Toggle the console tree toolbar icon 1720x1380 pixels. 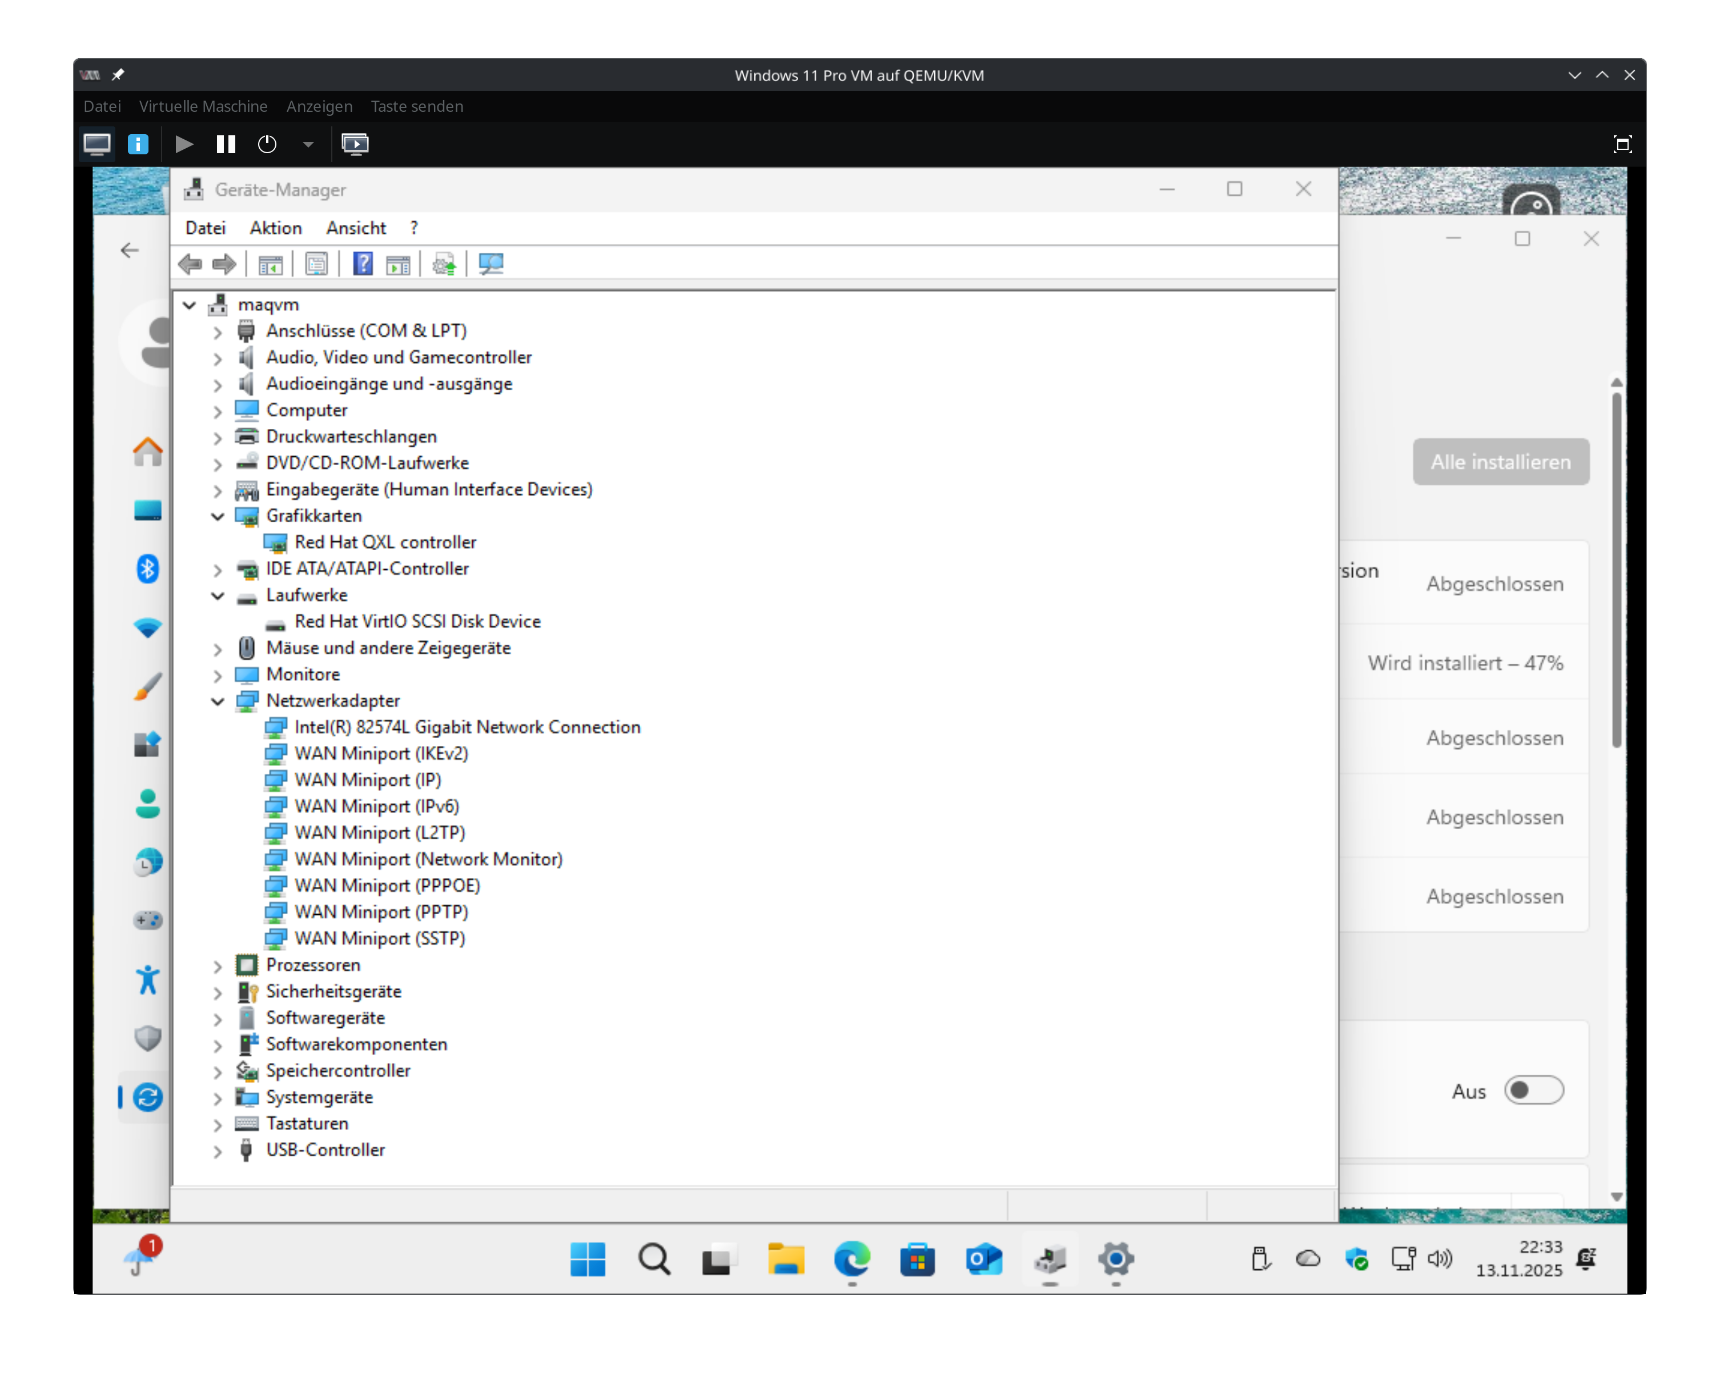tap(270, 264)
